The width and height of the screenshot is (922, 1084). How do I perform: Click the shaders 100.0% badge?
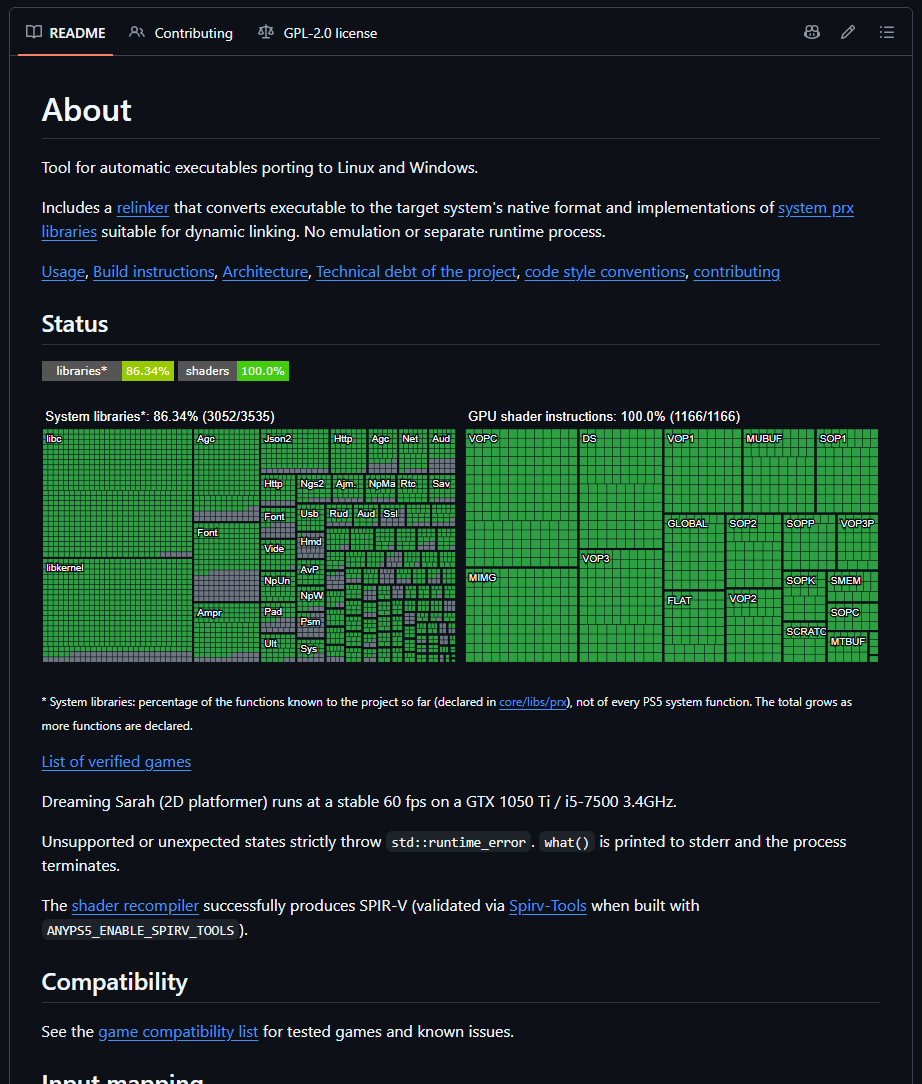click(x=234, y=371)
